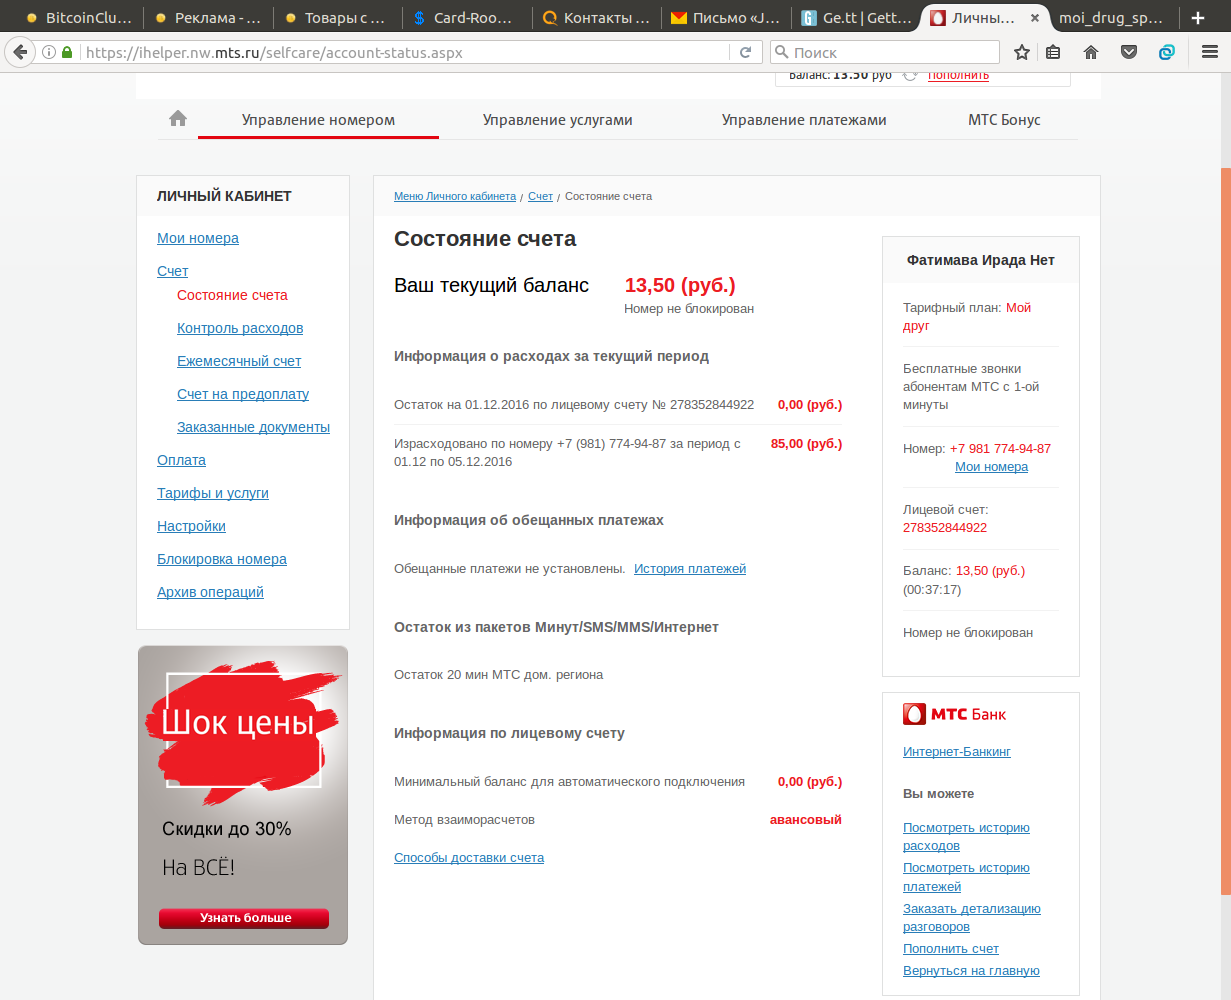Screen dimensions: 1231x1000
Task: Switch to the Card-Roo... tab
Action: [x=466, y=18]
